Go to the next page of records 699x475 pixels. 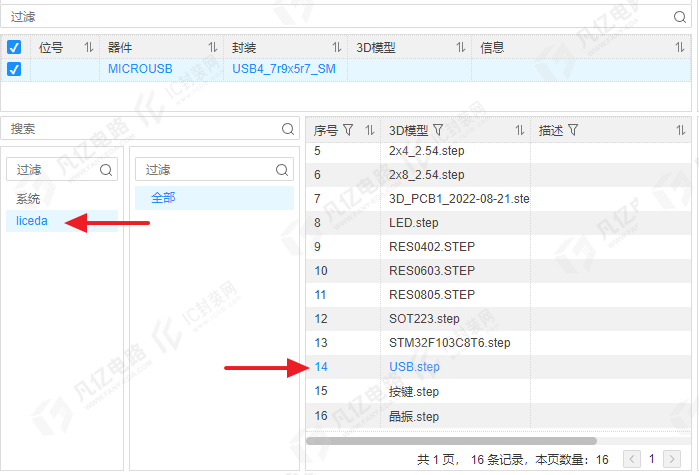tap(672, 459)
